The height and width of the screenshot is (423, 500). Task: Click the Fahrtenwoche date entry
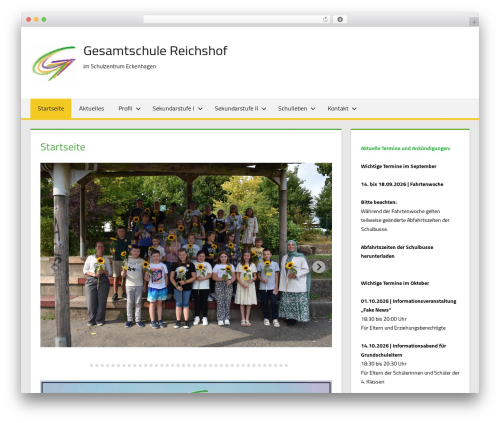coord(402,184)
